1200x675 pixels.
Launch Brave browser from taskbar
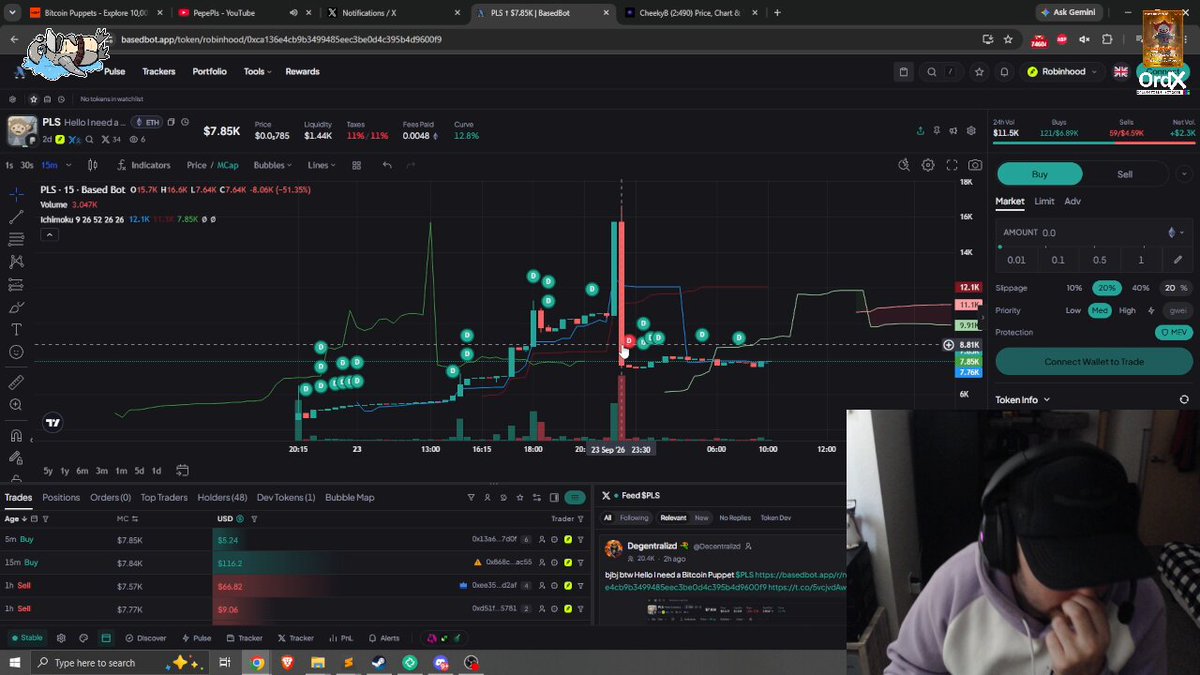(x=287, y=662)
